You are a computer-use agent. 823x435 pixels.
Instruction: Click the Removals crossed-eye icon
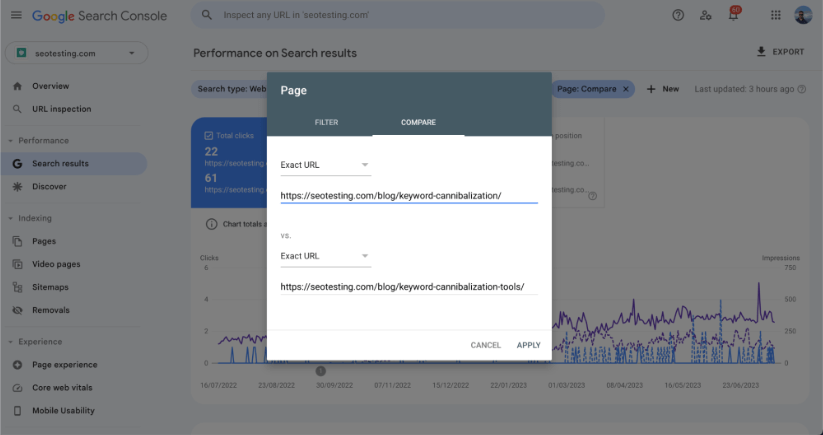click(17, 310)
